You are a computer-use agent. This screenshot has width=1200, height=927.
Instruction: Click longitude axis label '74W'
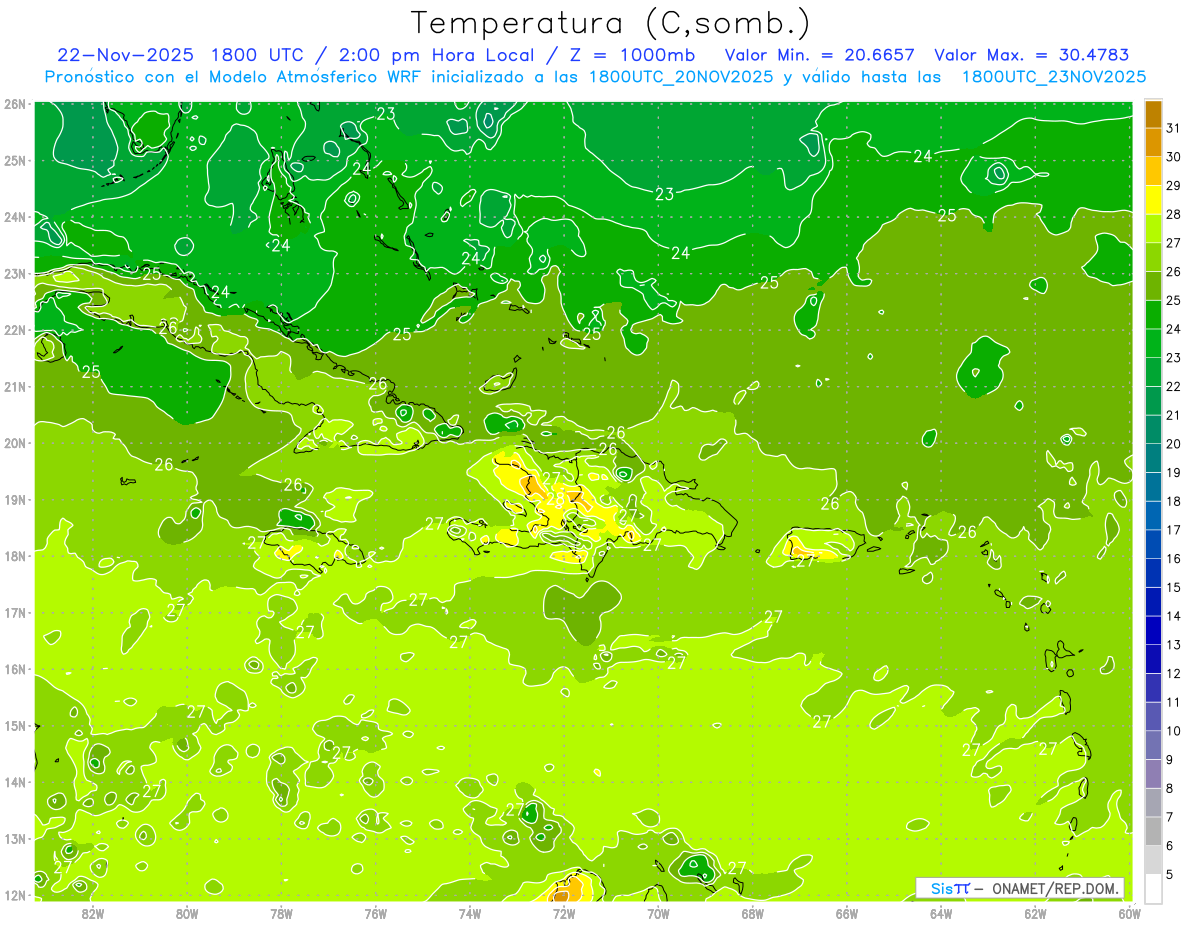click(470, 912)
